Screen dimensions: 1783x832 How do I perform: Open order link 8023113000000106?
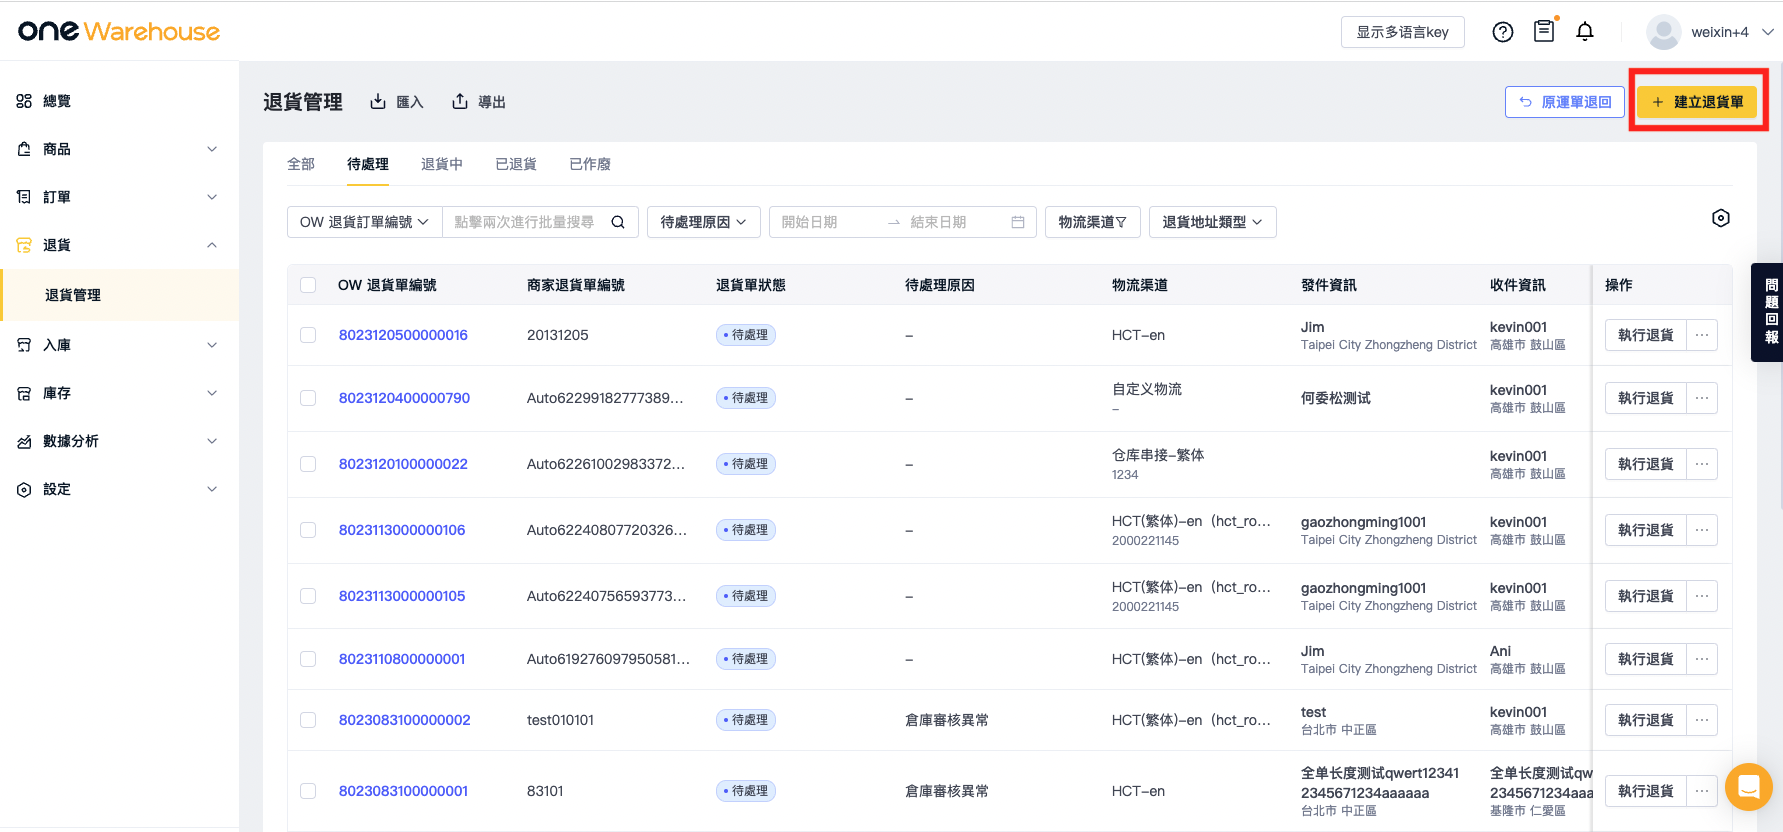point(402,530)
